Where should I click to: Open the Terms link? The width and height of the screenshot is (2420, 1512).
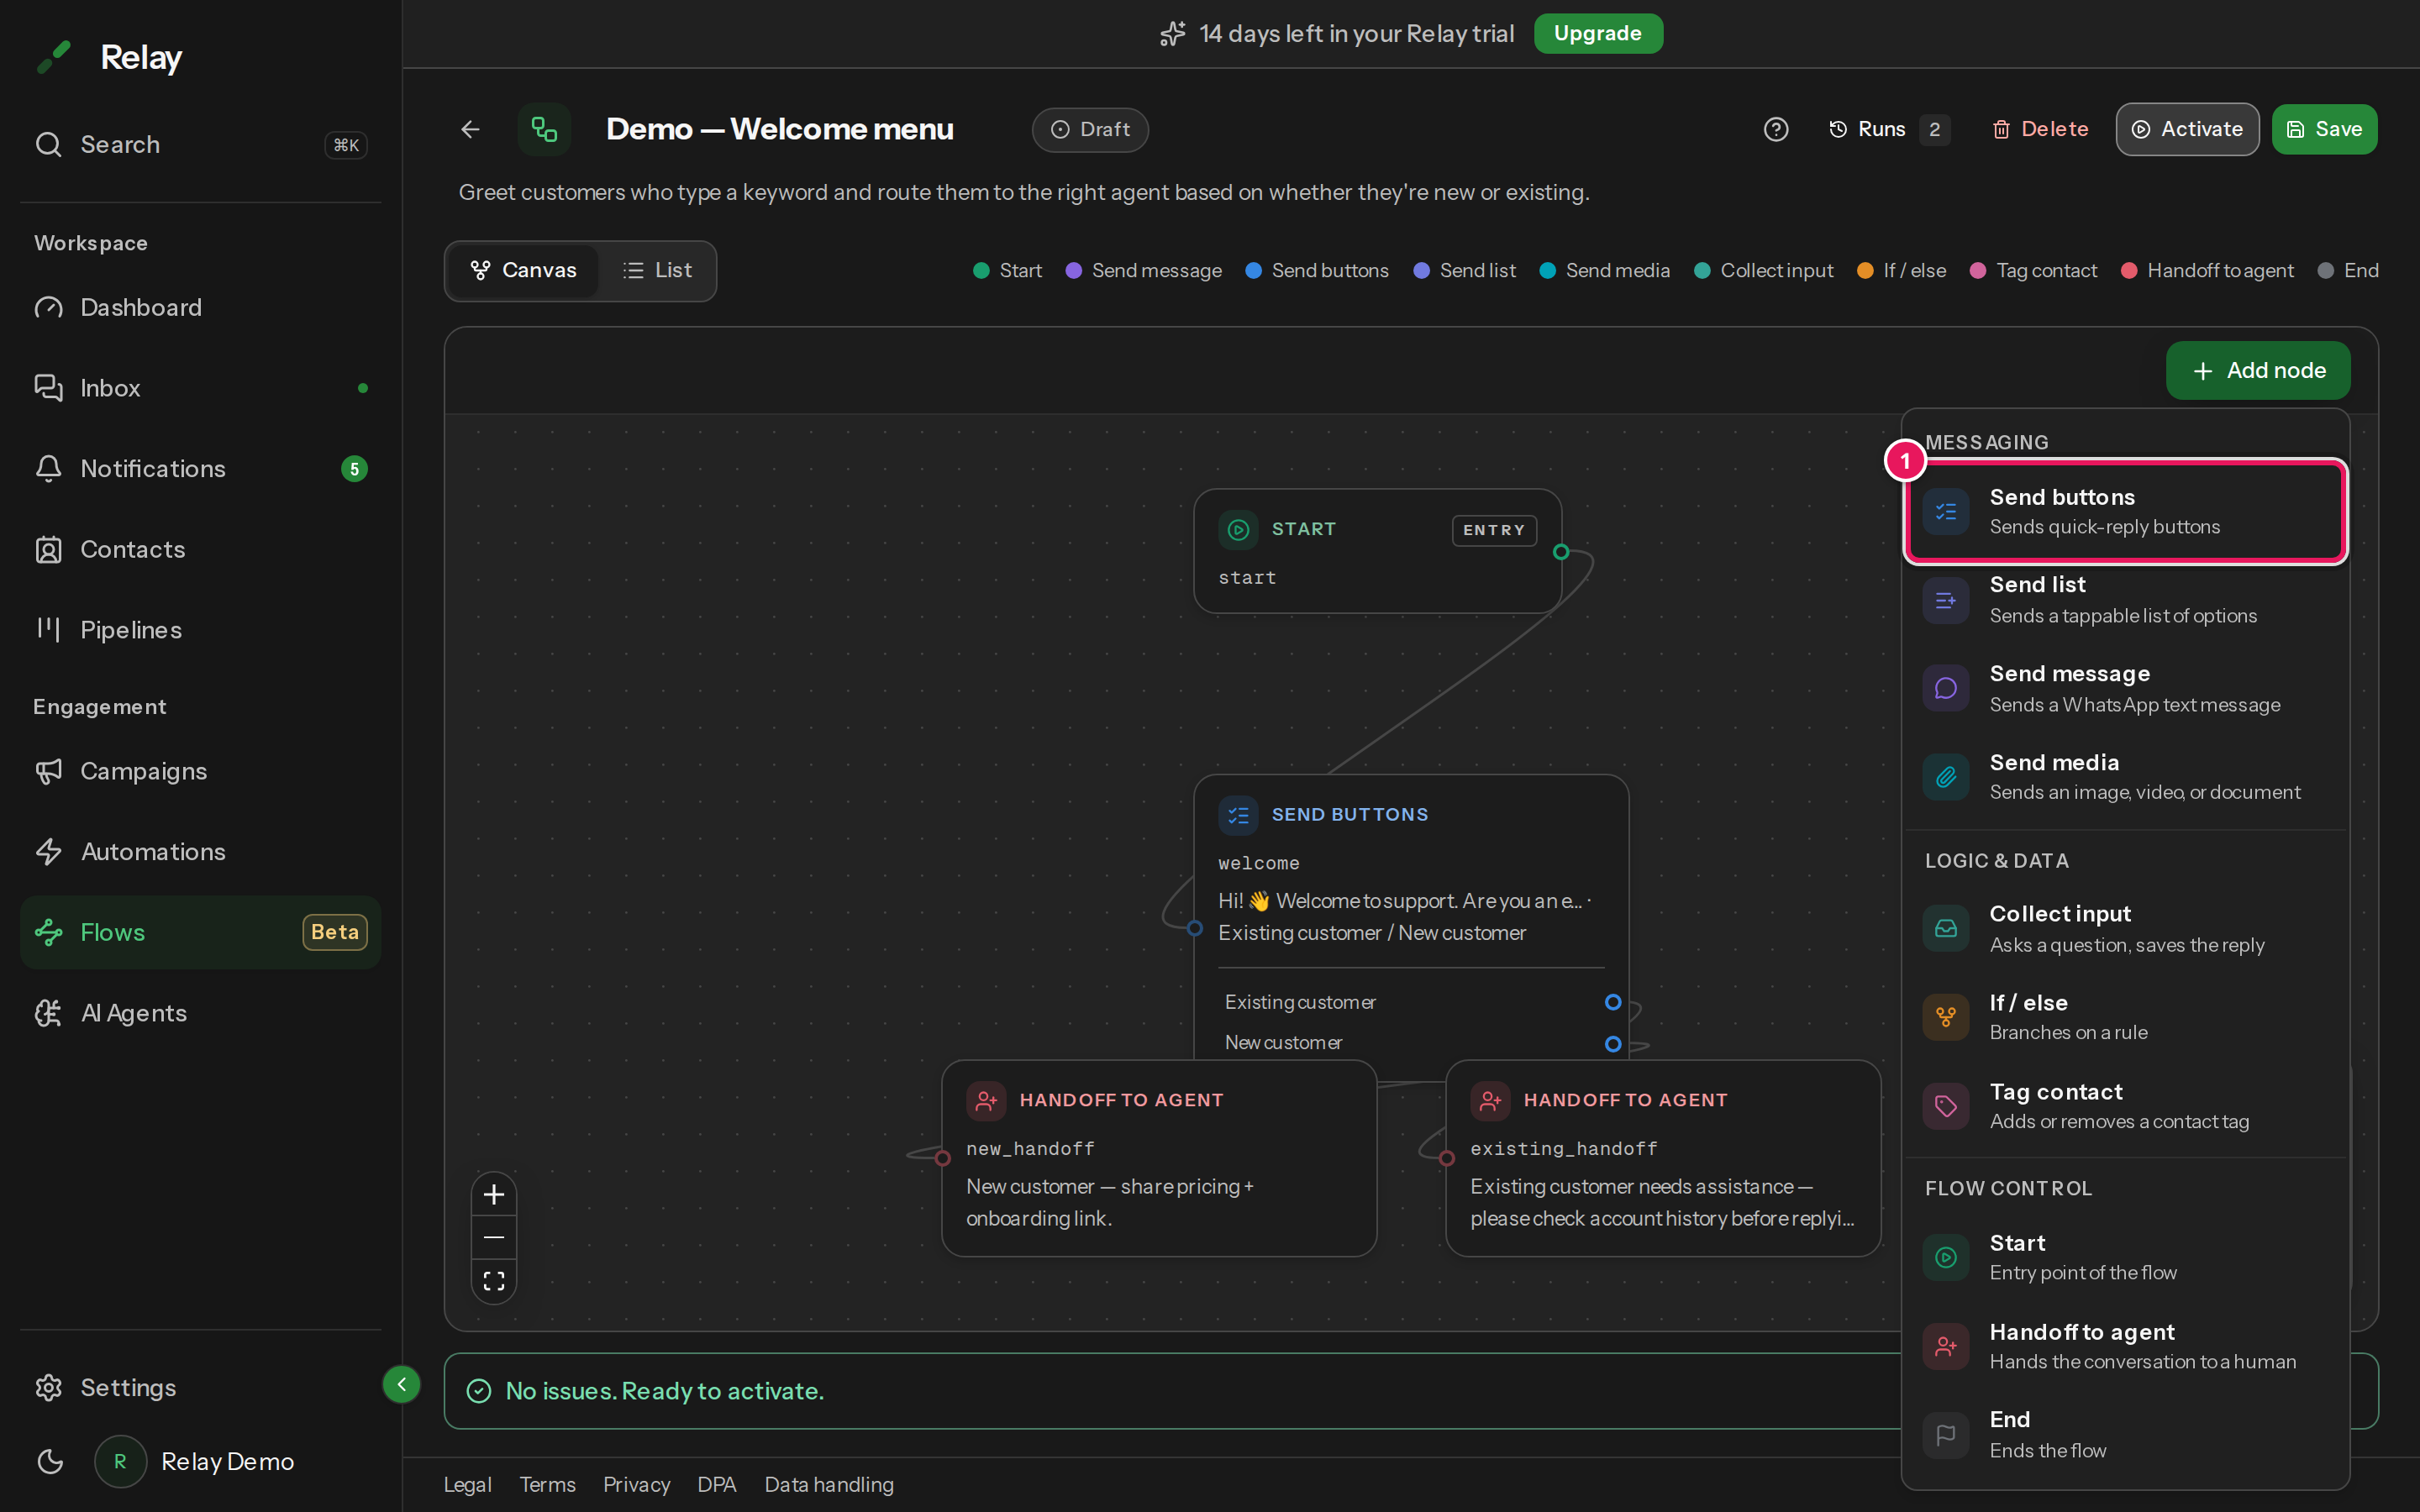547,1485
